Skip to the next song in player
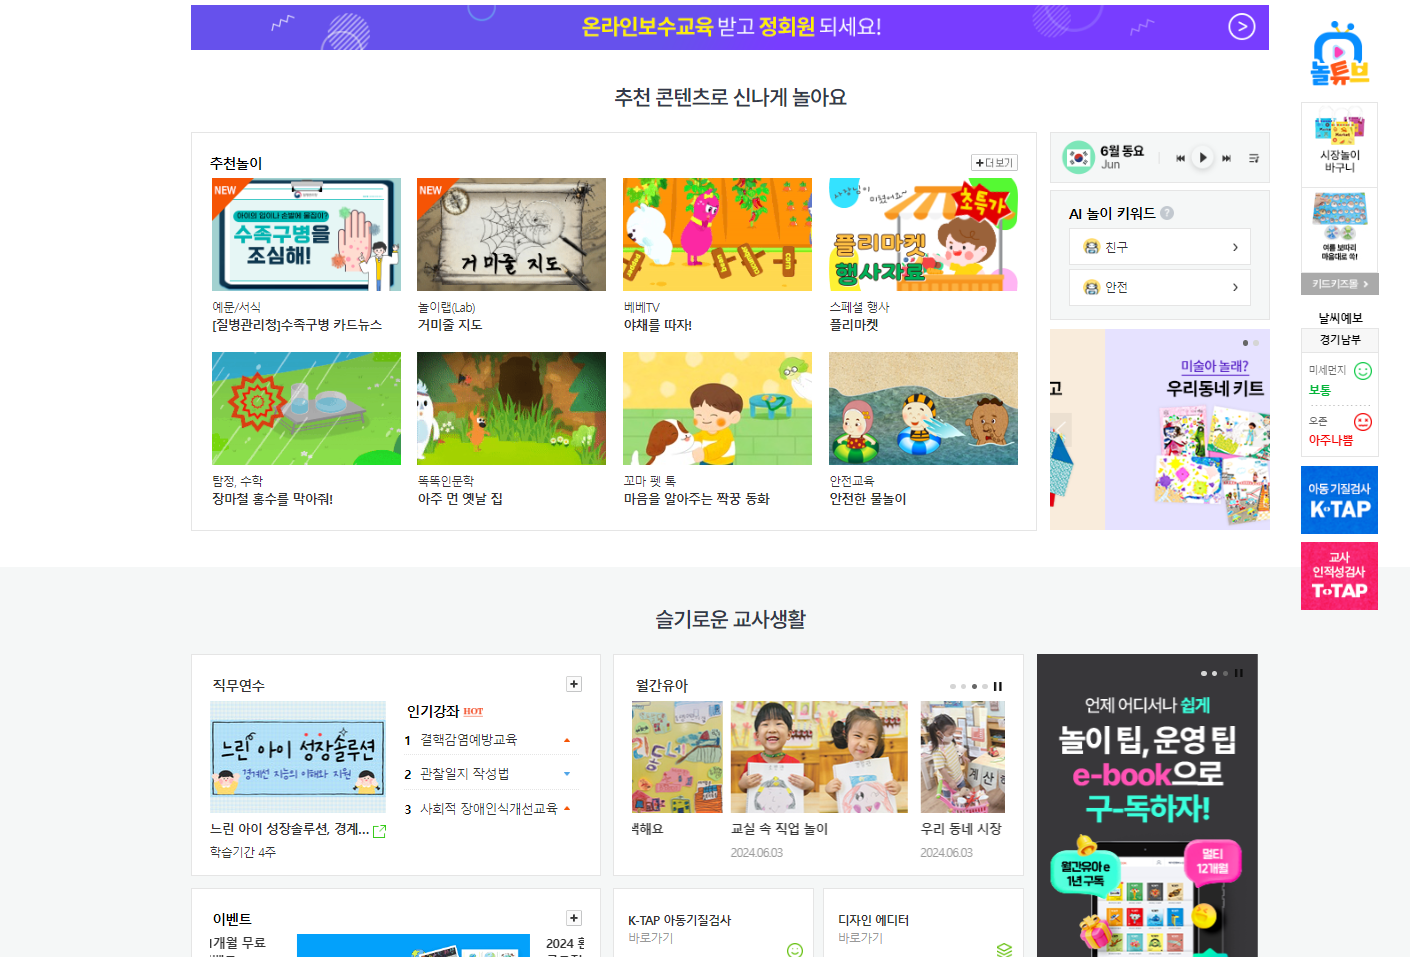The width and height of the screenshot is (1410, 957). coord(1226,158)
